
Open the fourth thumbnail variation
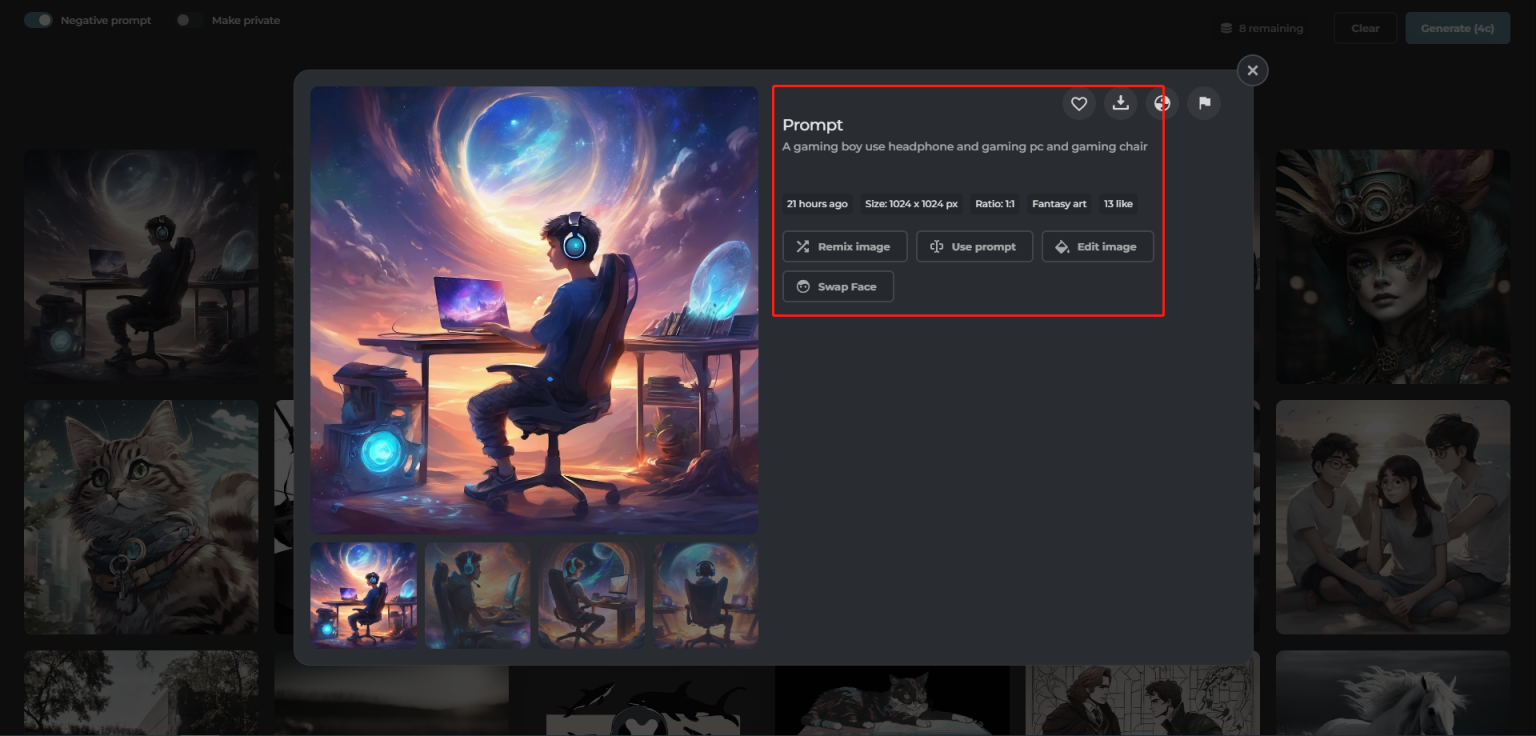(706, 594)
